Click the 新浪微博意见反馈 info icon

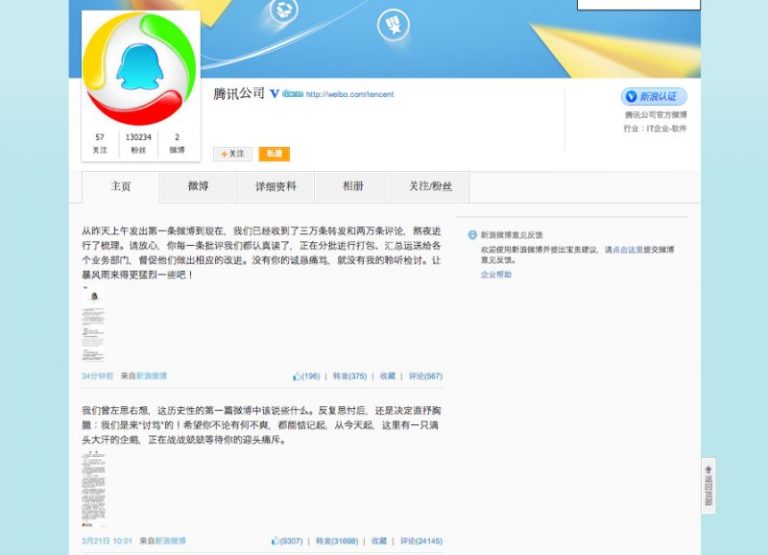(x=473, y=235)
